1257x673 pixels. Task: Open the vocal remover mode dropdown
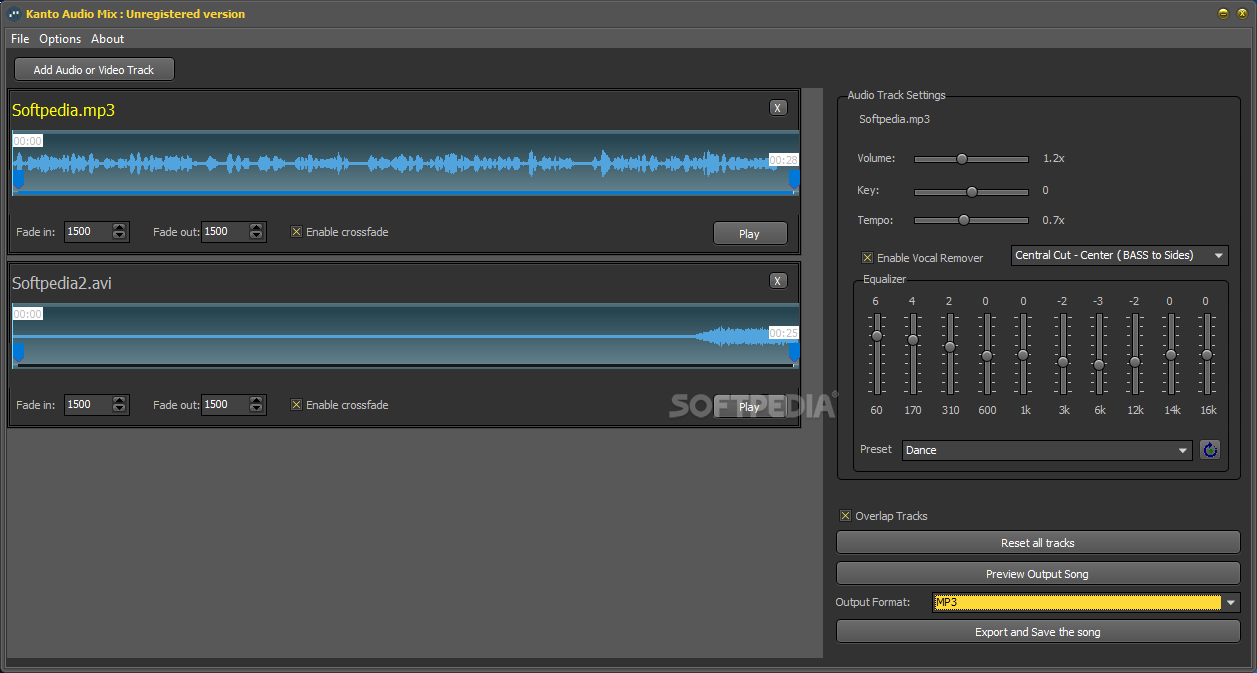coord(1120,255)
